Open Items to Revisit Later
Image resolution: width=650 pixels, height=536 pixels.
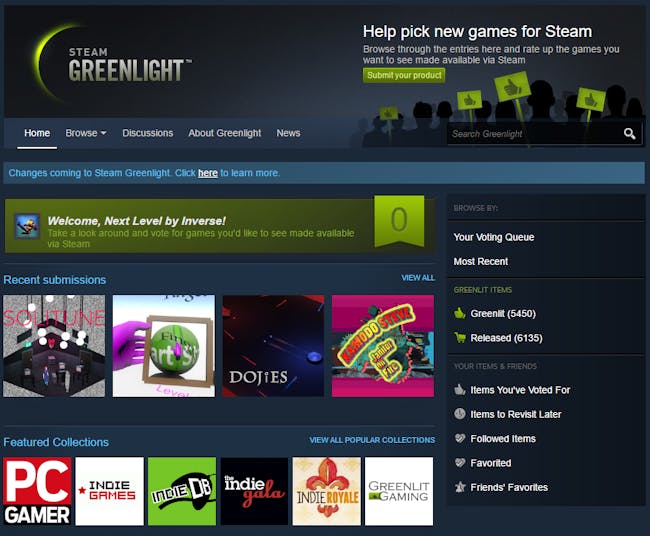click(516, 414)
